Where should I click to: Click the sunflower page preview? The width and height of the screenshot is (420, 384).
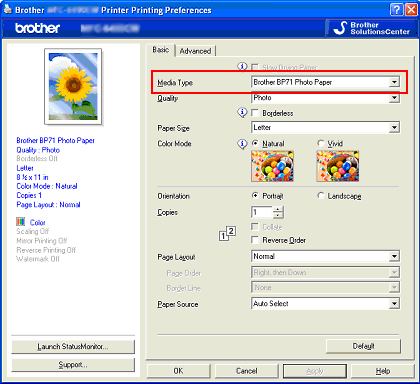click(x=73, y=86)
